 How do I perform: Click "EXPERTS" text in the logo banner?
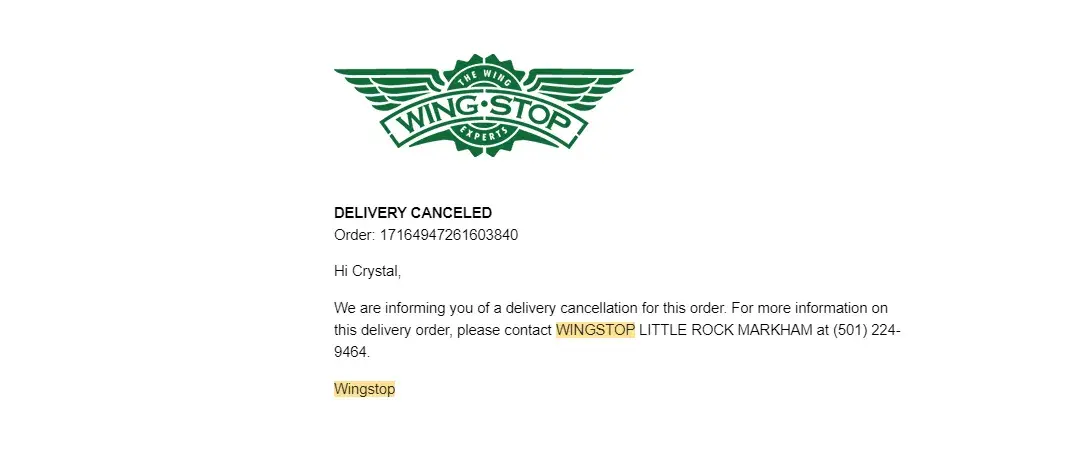(x=484, y=132)
